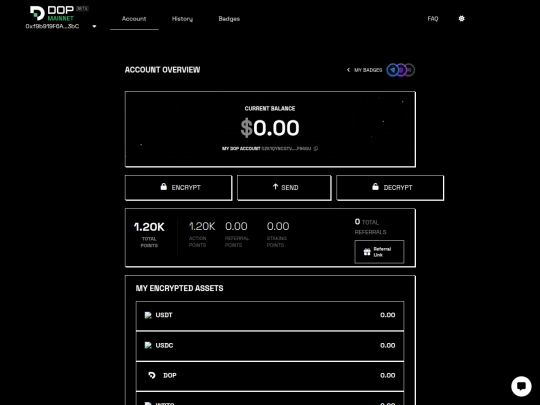Click the DOP balance 0.00
Screen dimensions: 540x405
(387, 375)
